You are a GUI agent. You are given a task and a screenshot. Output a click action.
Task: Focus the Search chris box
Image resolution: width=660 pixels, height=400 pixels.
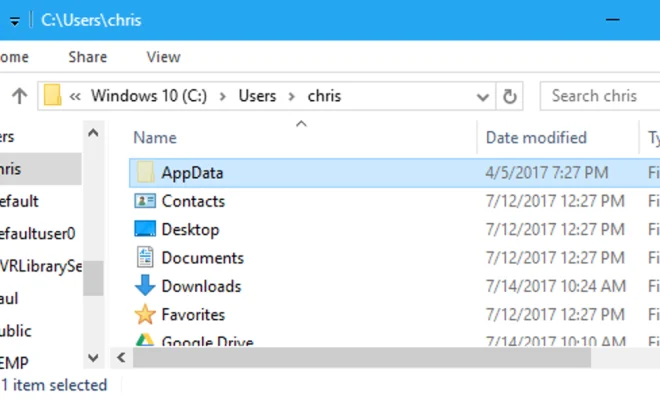600,96
